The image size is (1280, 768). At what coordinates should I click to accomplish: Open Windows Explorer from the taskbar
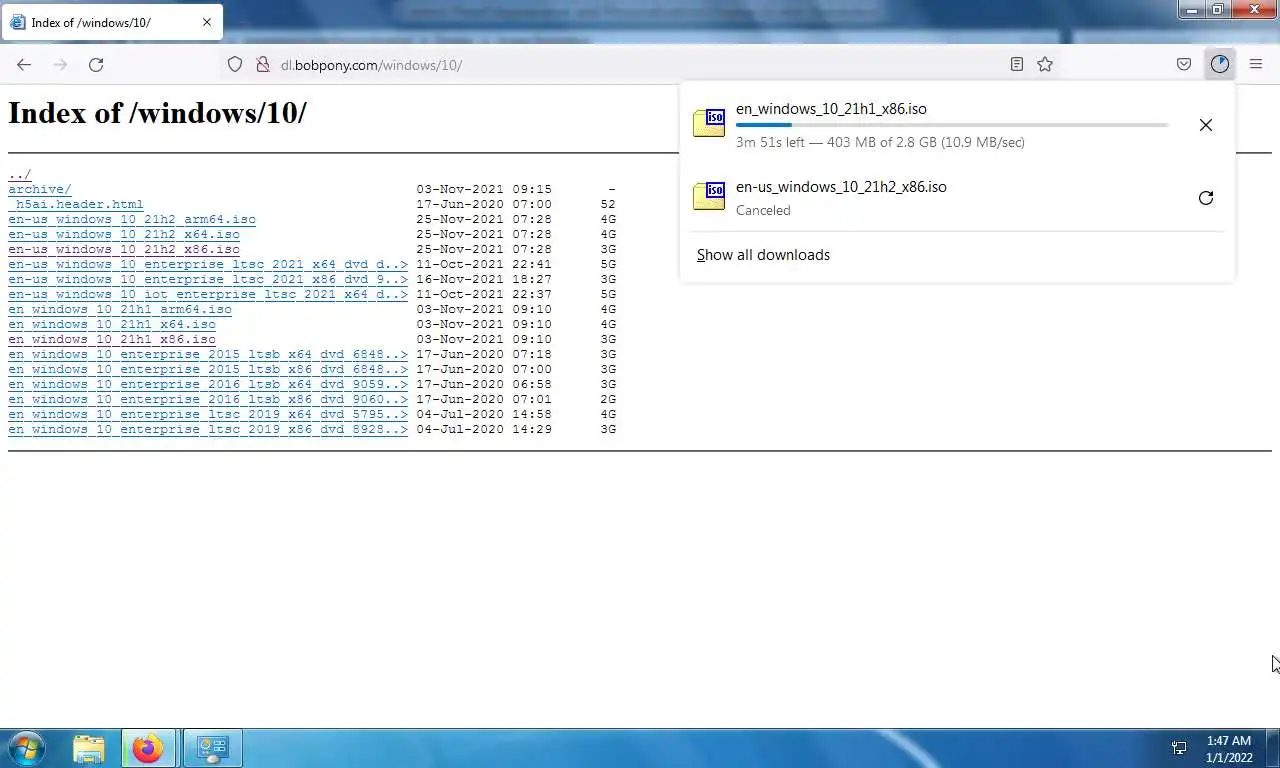click(x=88, y=748)
